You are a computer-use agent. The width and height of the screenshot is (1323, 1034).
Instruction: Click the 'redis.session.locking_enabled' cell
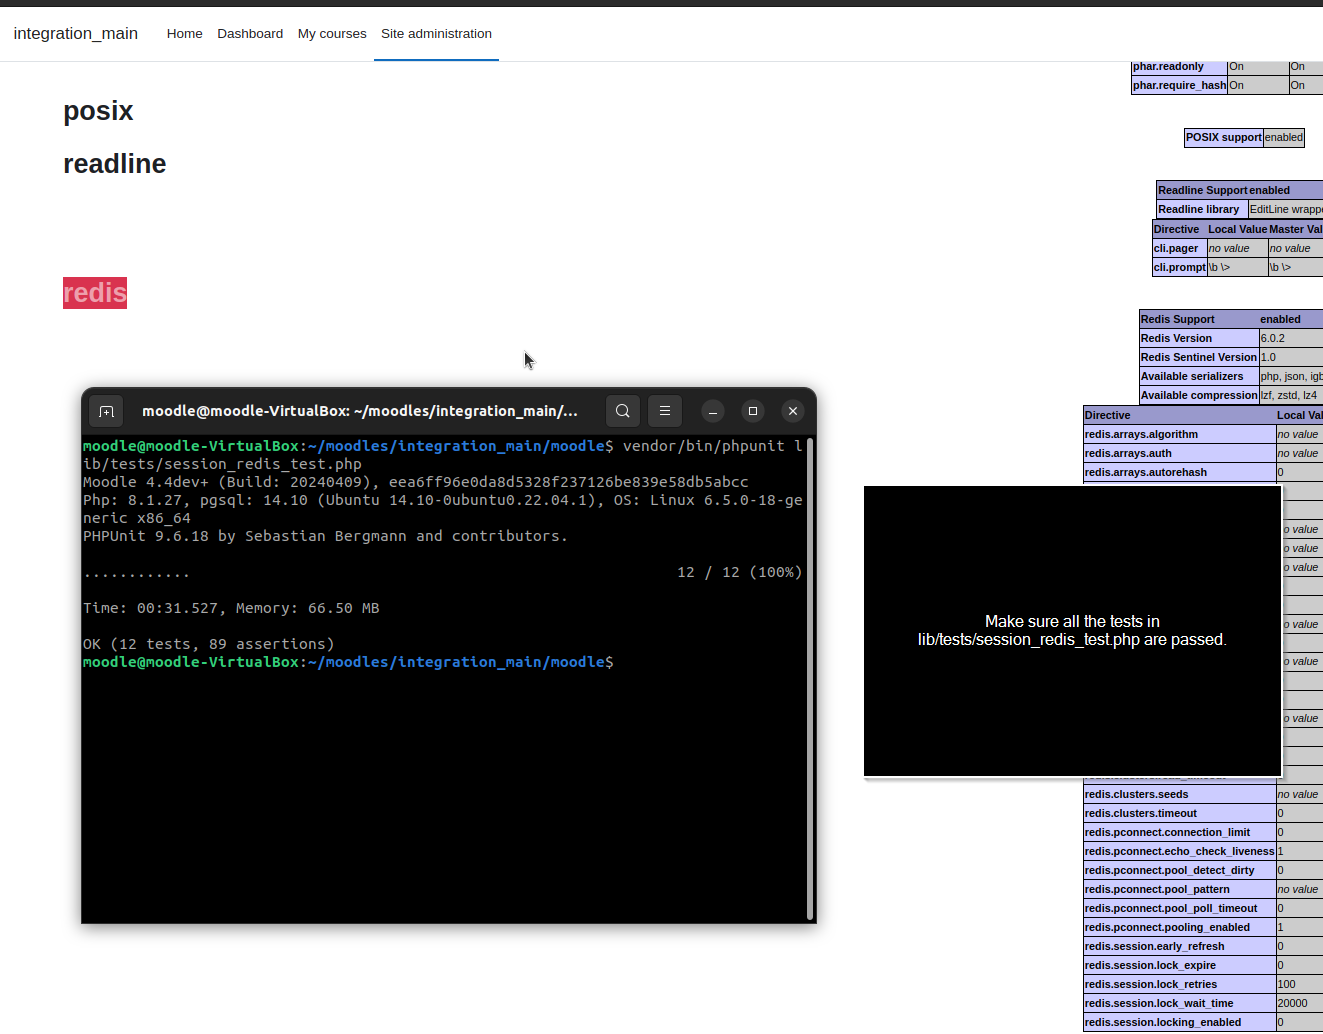(1180, 1022)
